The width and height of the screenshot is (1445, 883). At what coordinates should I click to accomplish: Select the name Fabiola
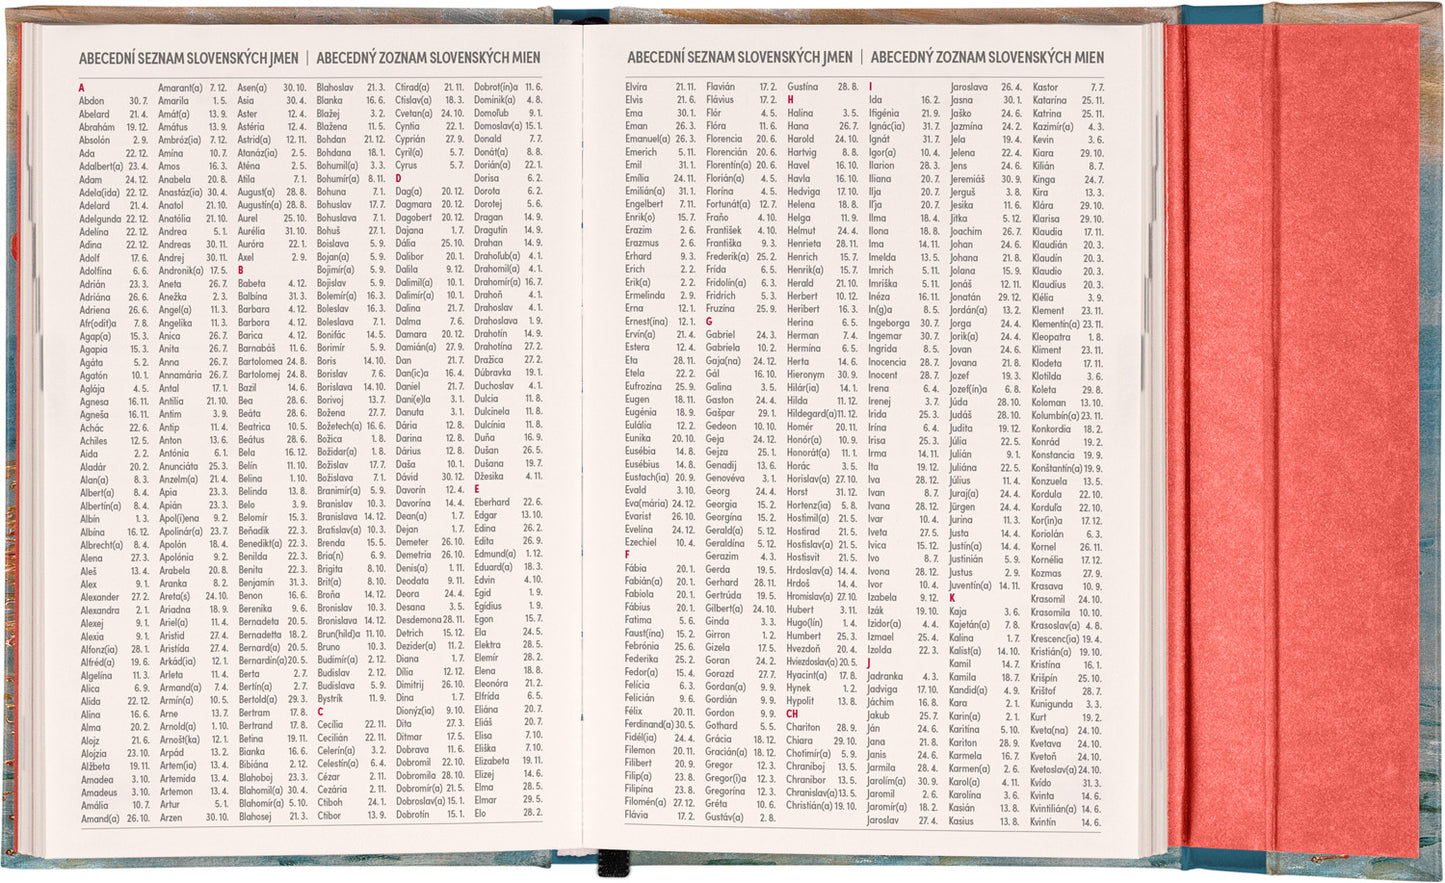[x=639, y=595]
